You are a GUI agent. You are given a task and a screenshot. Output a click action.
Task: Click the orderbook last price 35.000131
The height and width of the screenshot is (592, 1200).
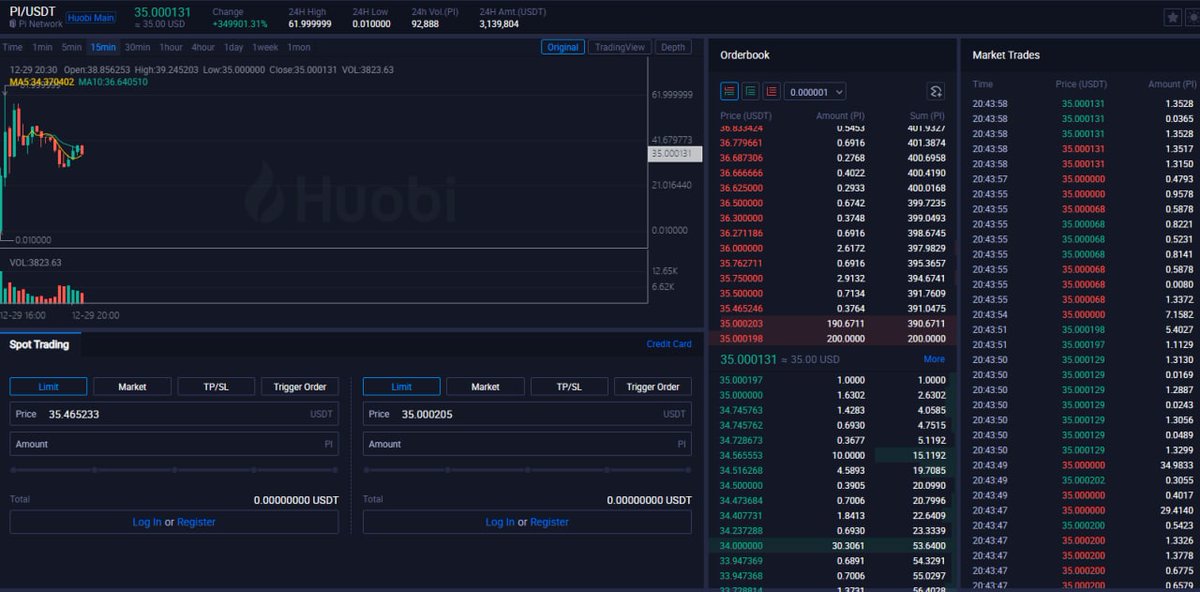point(749,359)
